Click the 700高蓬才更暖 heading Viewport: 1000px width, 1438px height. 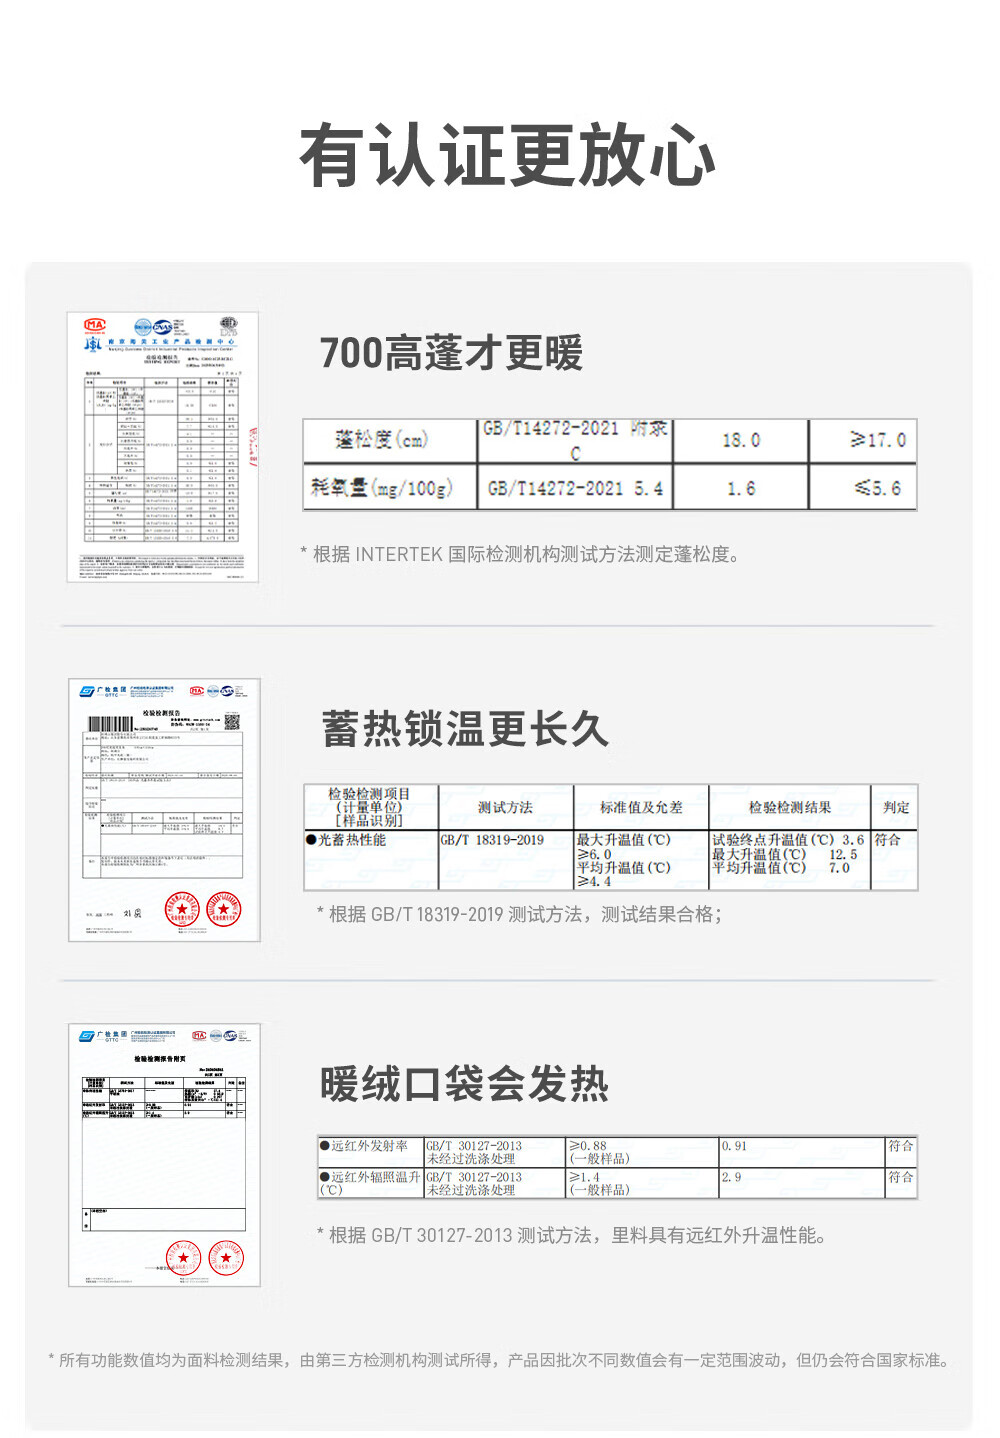451,353
